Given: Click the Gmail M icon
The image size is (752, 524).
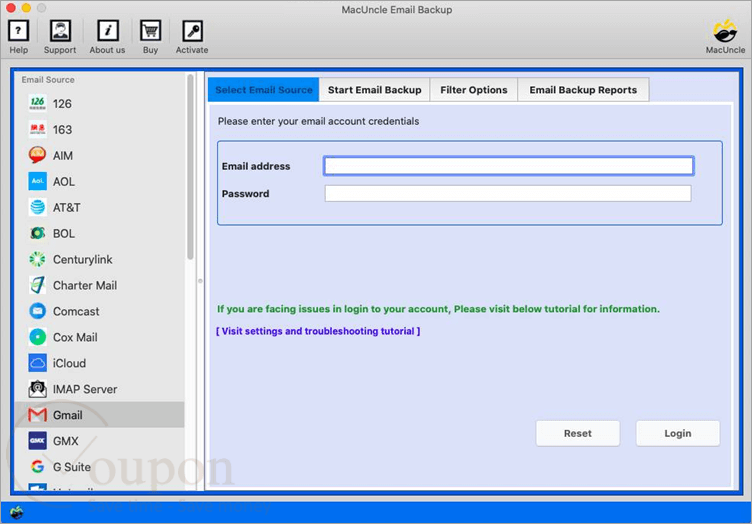Looking at the screenshot, I should 37,415.
